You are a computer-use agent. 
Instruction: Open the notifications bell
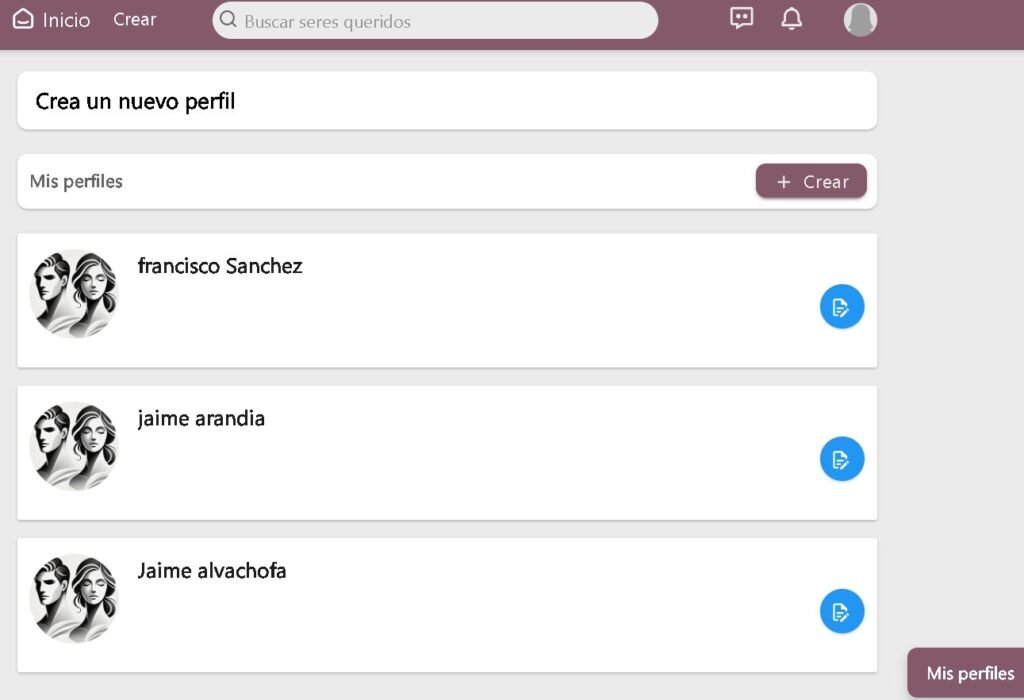pos(792,19)
